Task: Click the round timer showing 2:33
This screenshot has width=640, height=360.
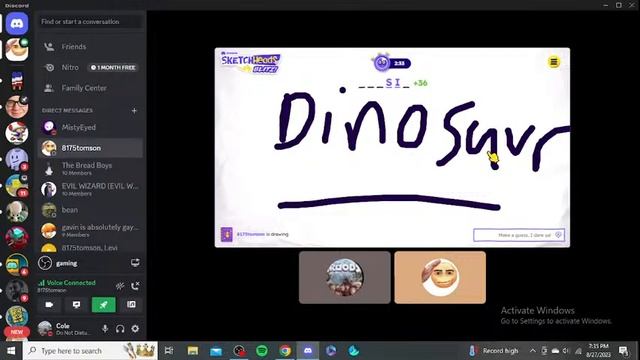Action: click(x=392, y=63)
